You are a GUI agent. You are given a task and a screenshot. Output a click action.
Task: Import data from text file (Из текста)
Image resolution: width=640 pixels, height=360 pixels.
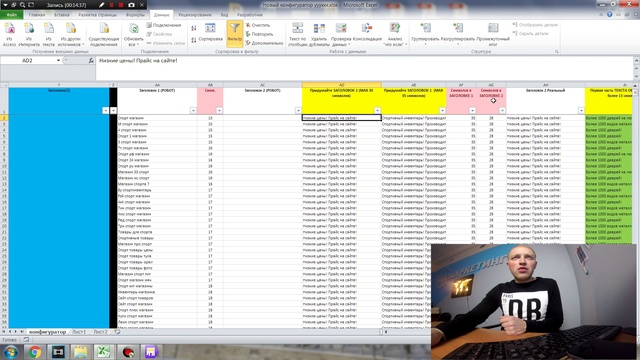click(49, 34)
